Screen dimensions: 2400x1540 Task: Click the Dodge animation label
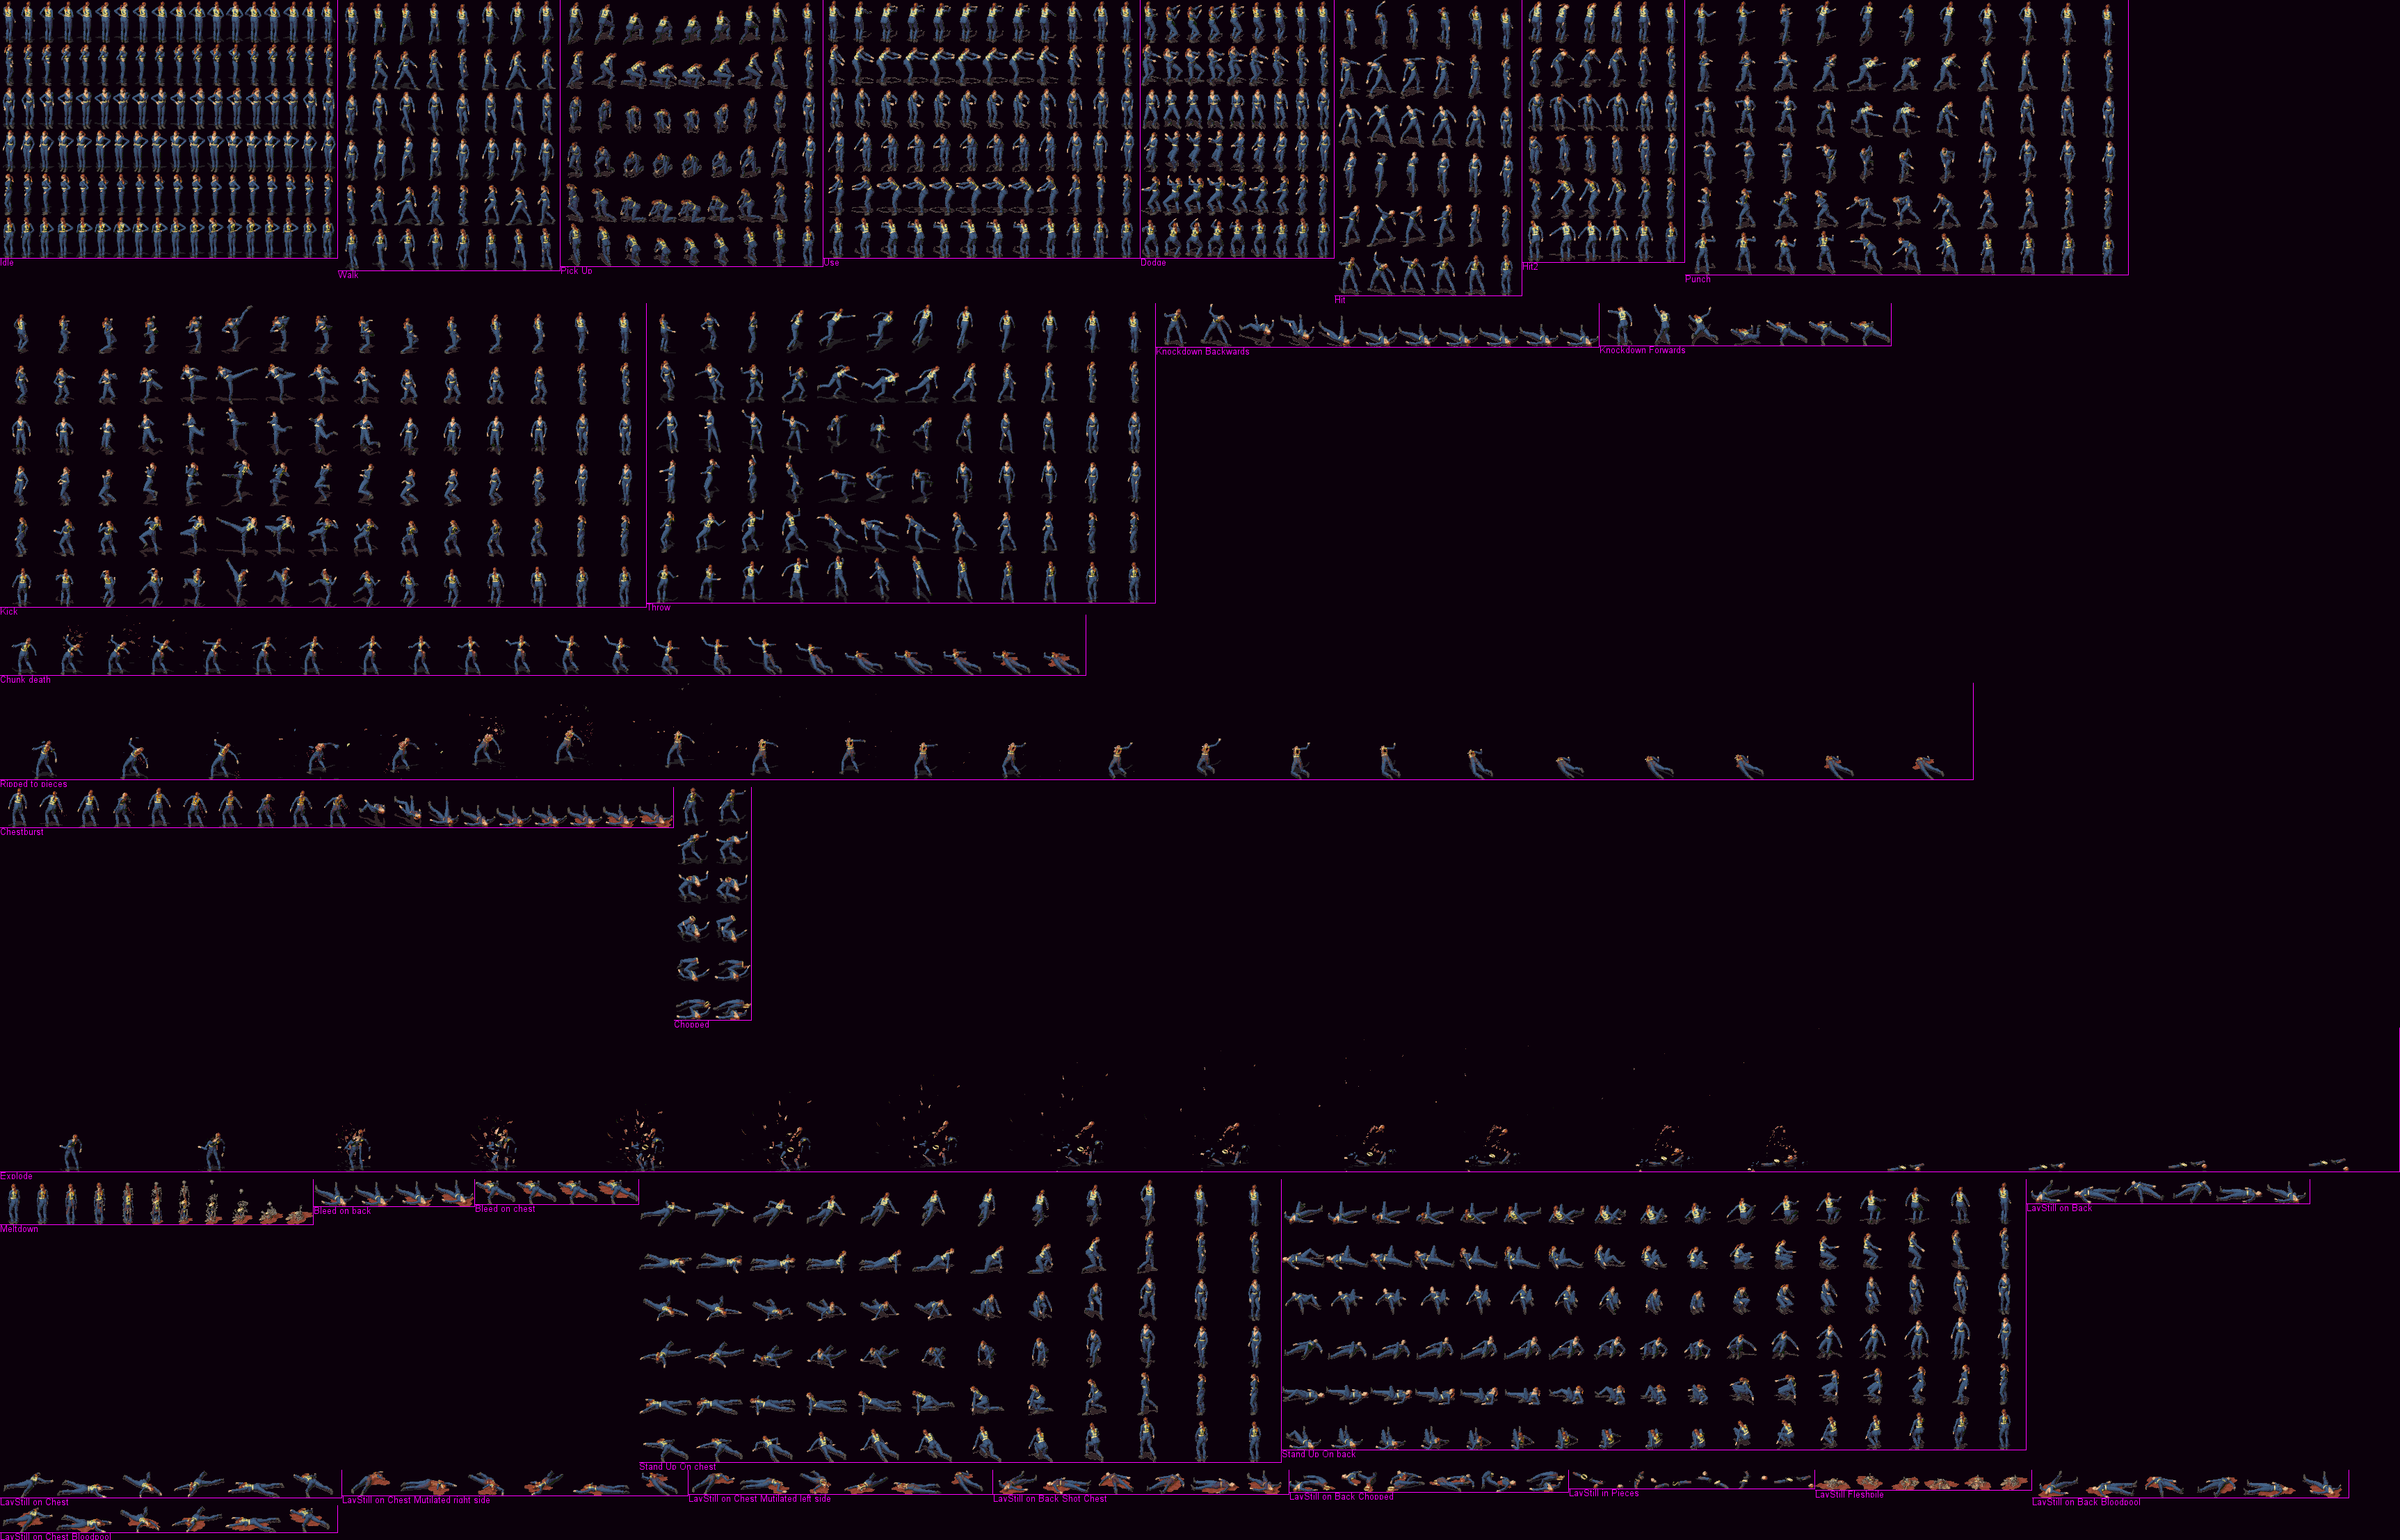coord(1153,263)
